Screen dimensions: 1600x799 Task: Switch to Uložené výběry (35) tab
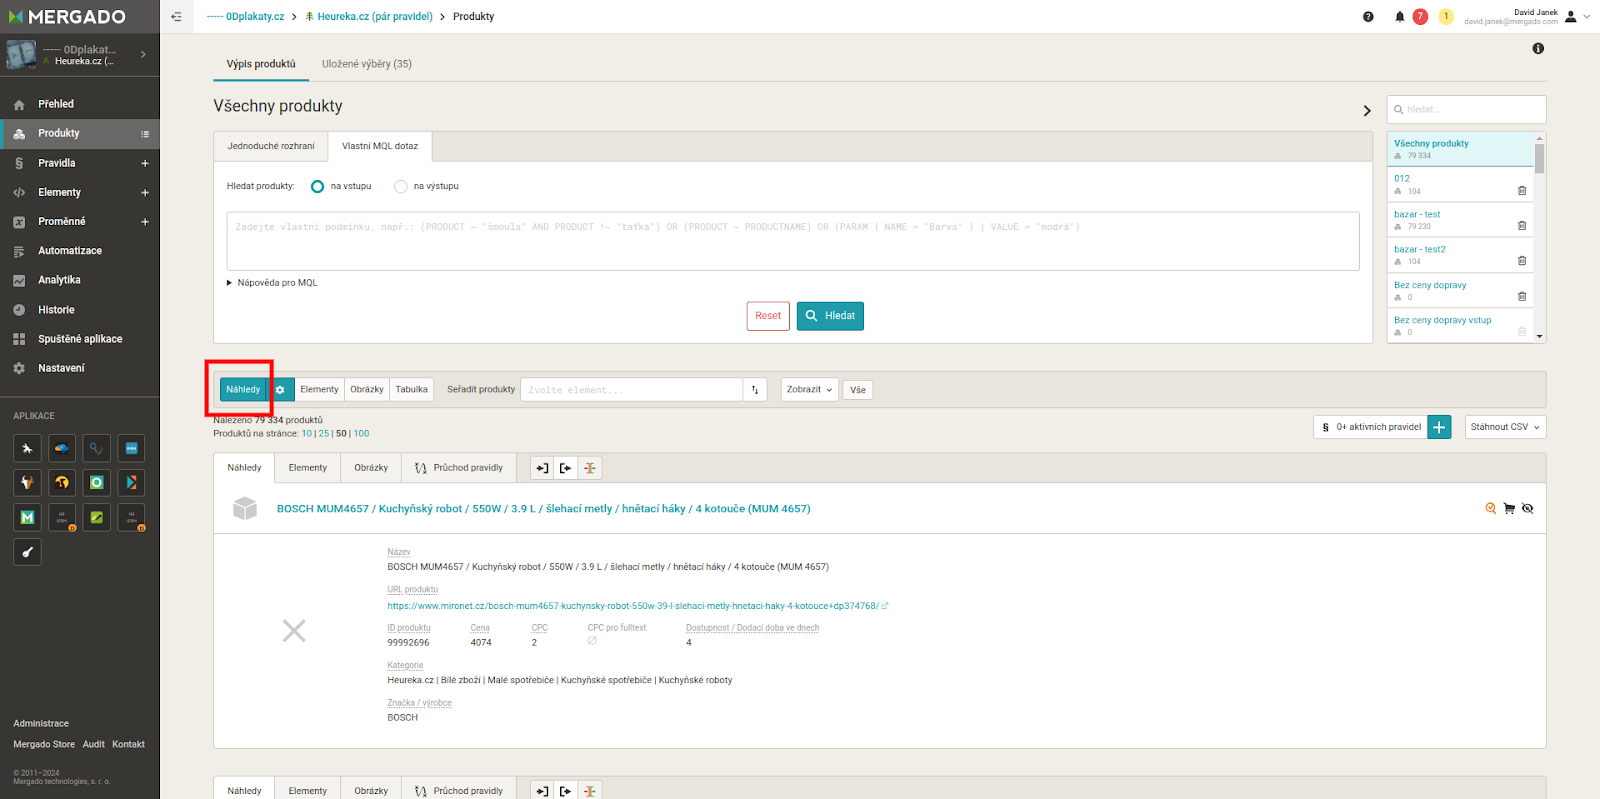point(366,64)
